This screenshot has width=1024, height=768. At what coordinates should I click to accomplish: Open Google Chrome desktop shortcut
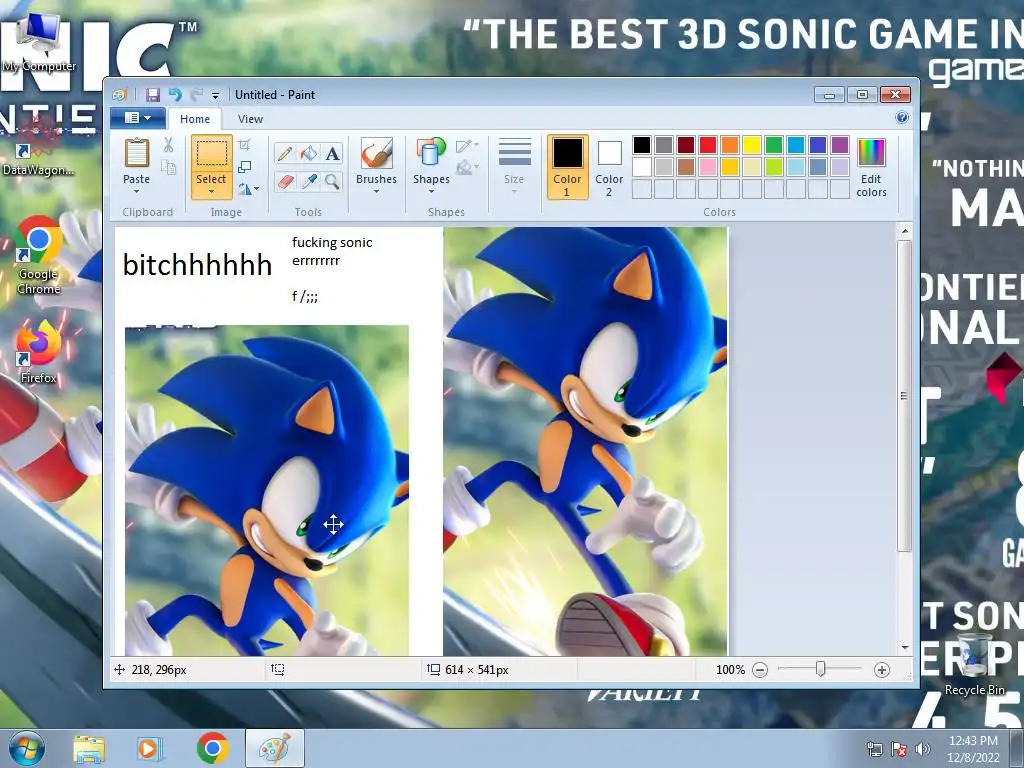tap(39, 255)
